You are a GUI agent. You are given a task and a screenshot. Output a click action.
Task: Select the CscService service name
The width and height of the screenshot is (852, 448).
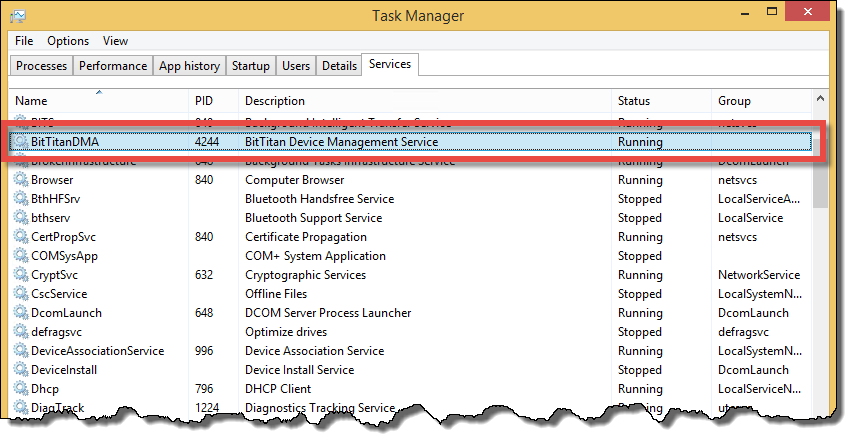[59, 294]
